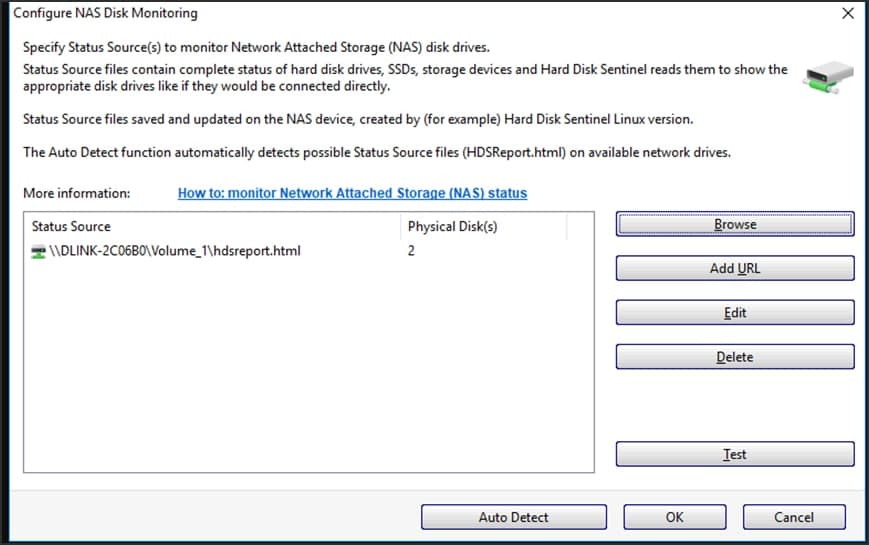
Task: Delete the selected status source
Action: click(x=735, y=357)
